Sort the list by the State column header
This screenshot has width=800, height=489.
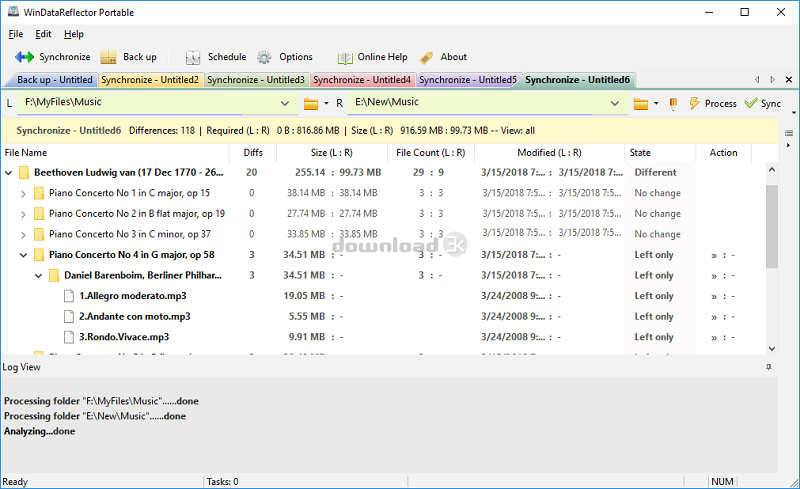click(x=640, y=153)
